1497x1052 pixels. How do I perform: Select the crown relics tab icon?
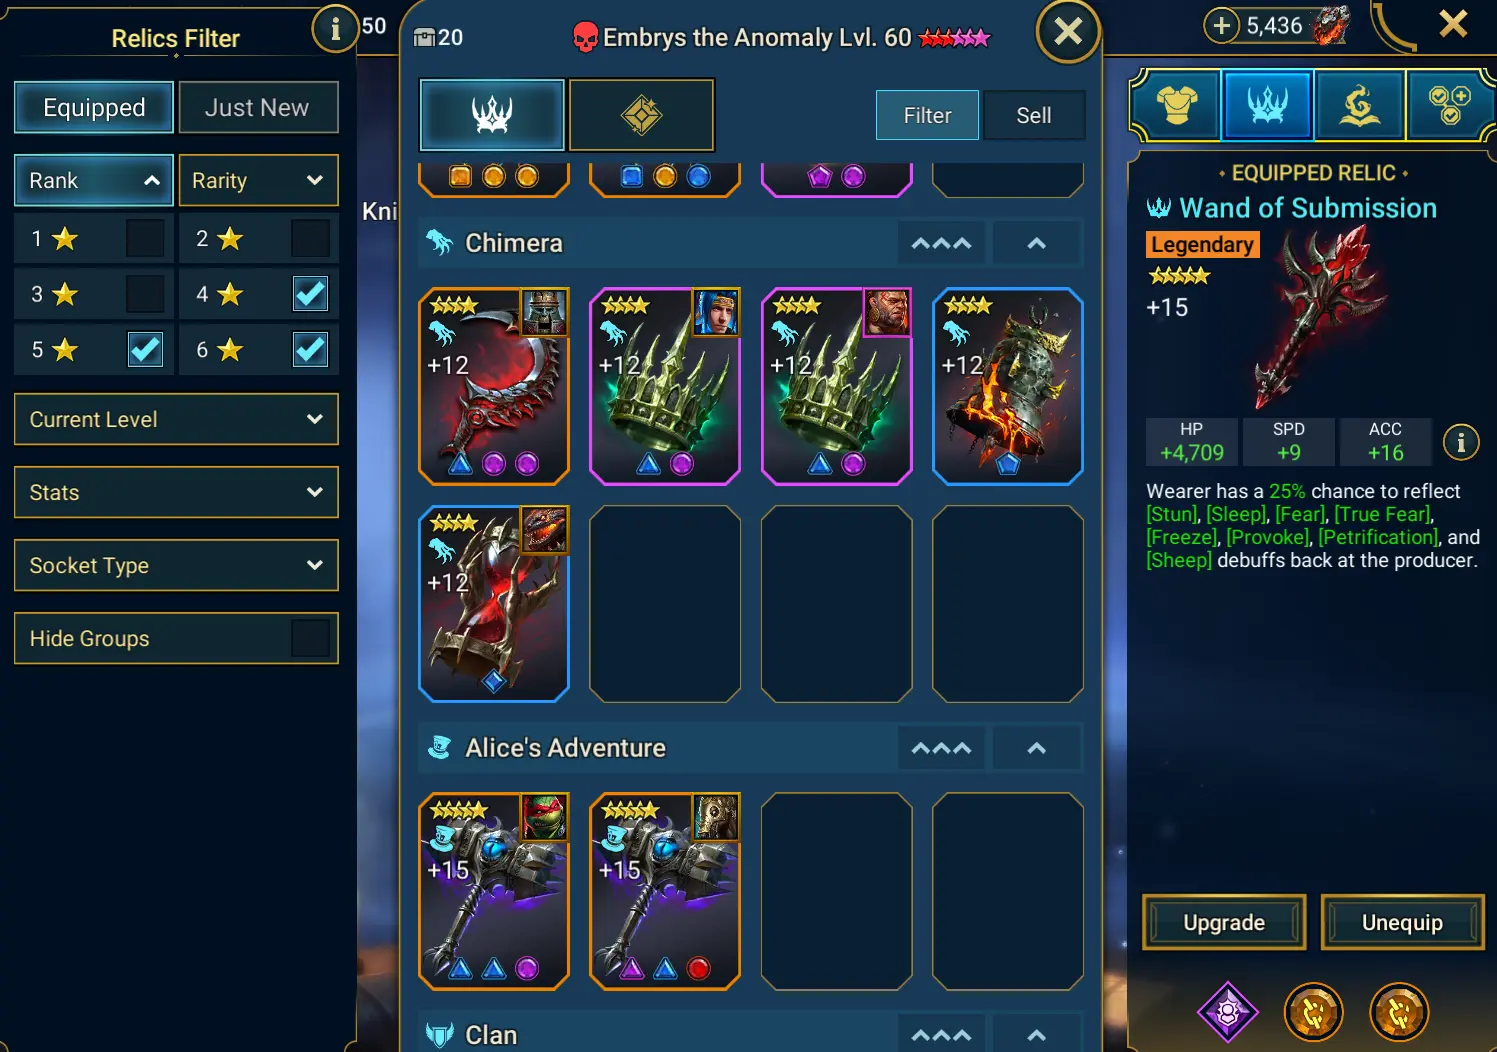point(492,115)
